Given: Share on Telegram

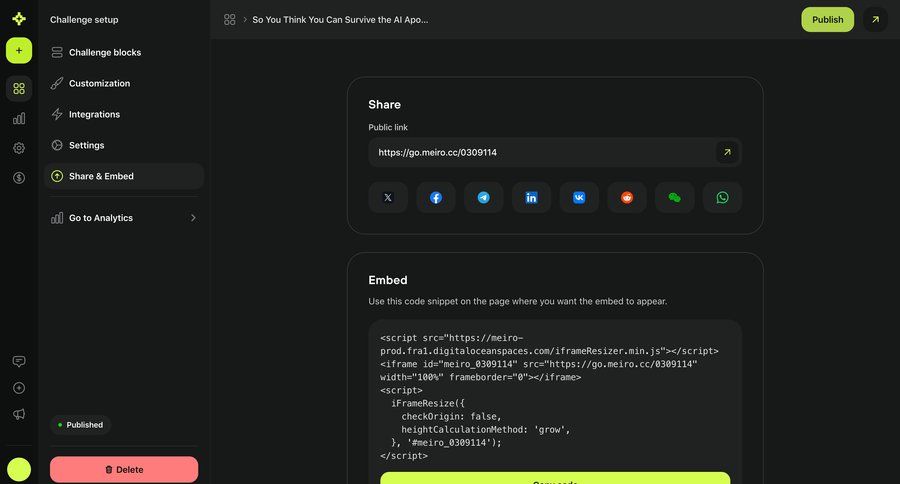Looking at the screenshot, I should [x=483, y=198].
